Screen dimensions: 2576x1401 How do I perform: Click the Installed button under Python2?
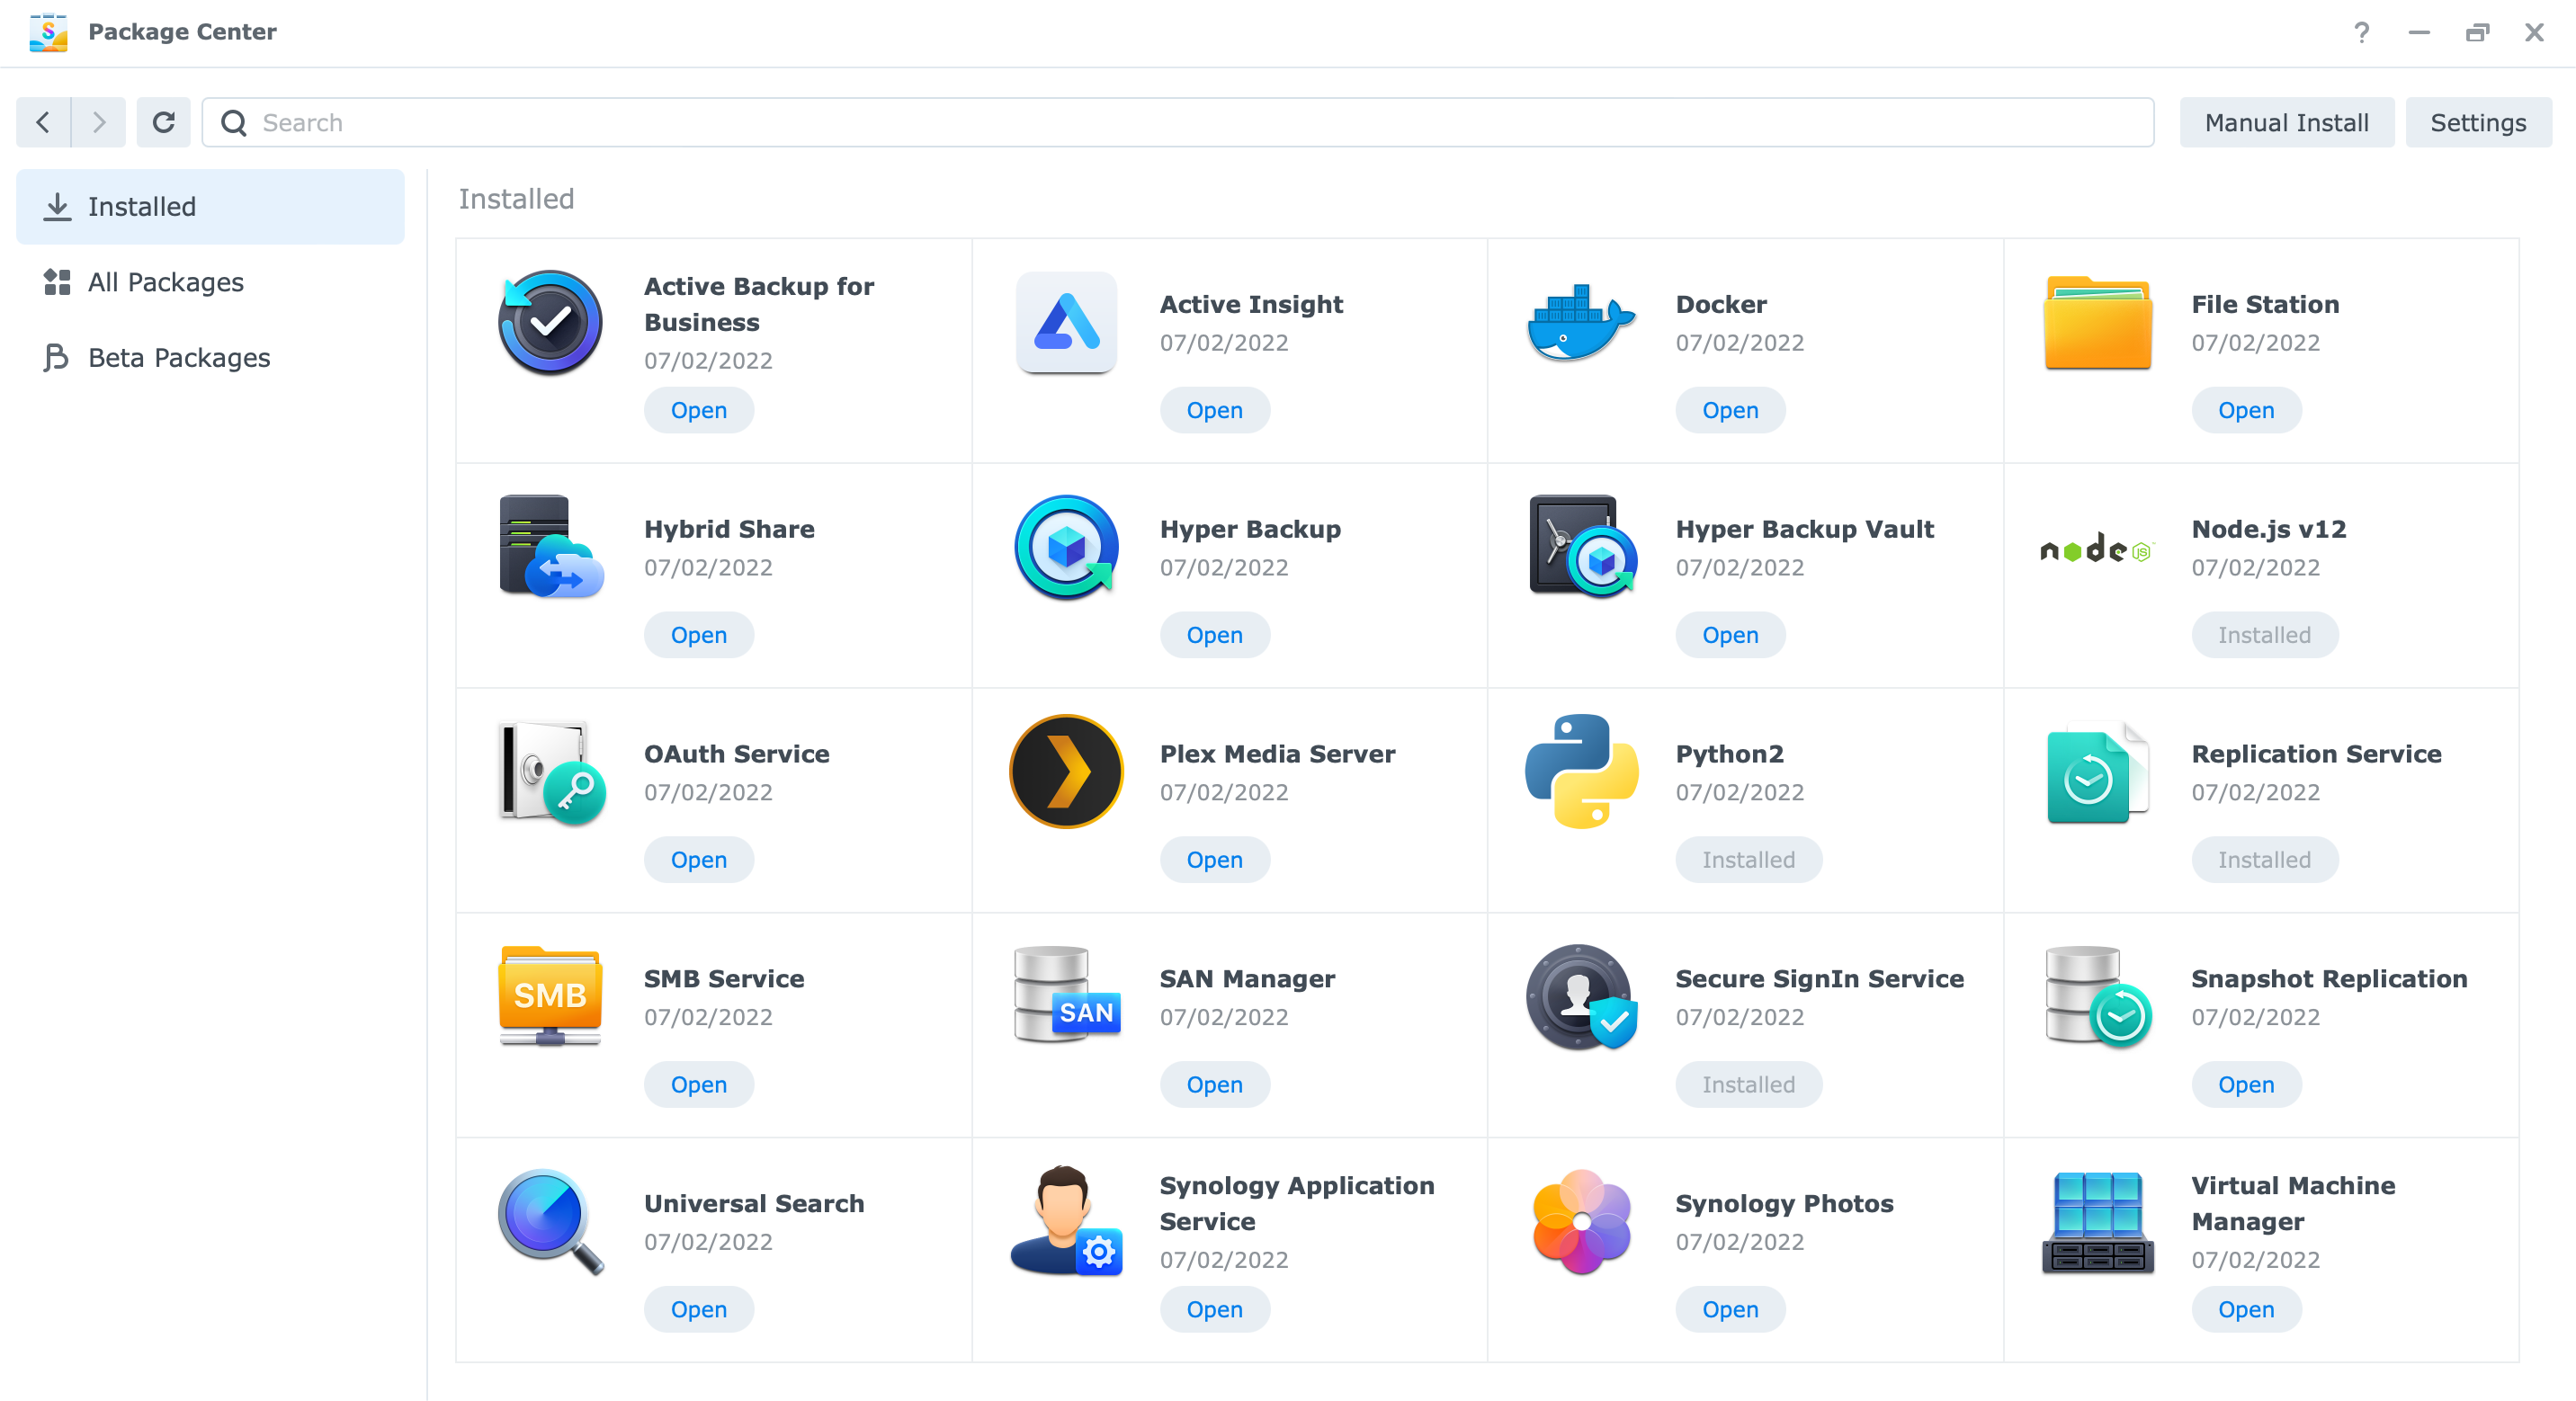point(1748,860)
